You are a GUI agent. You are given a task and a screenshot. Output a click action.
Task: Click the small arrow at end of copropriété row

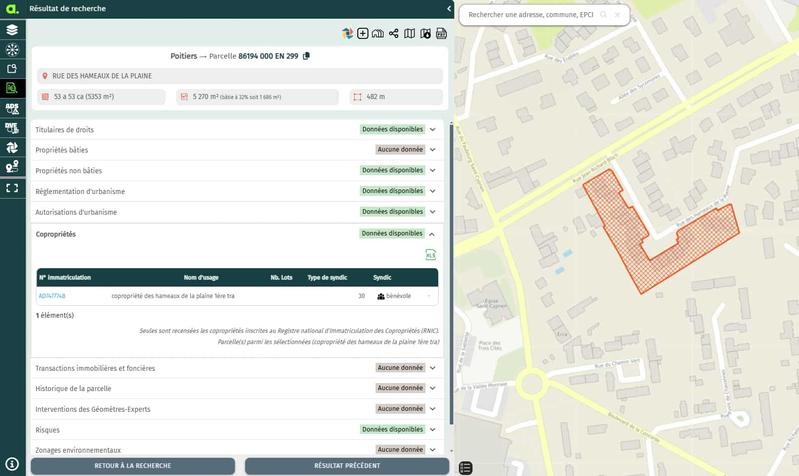(429, 296)
